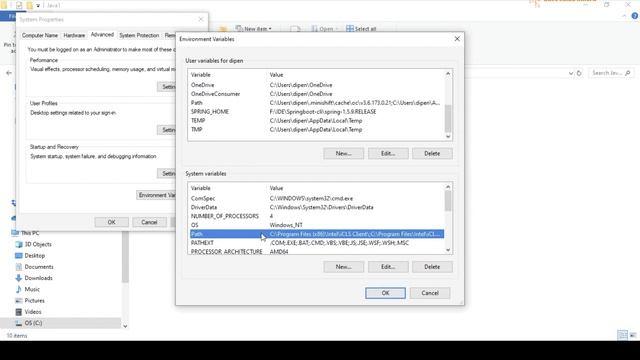Screen dimensions: 640x360
Task: Click the Explorer search box
Action: [x=611, y=73]
